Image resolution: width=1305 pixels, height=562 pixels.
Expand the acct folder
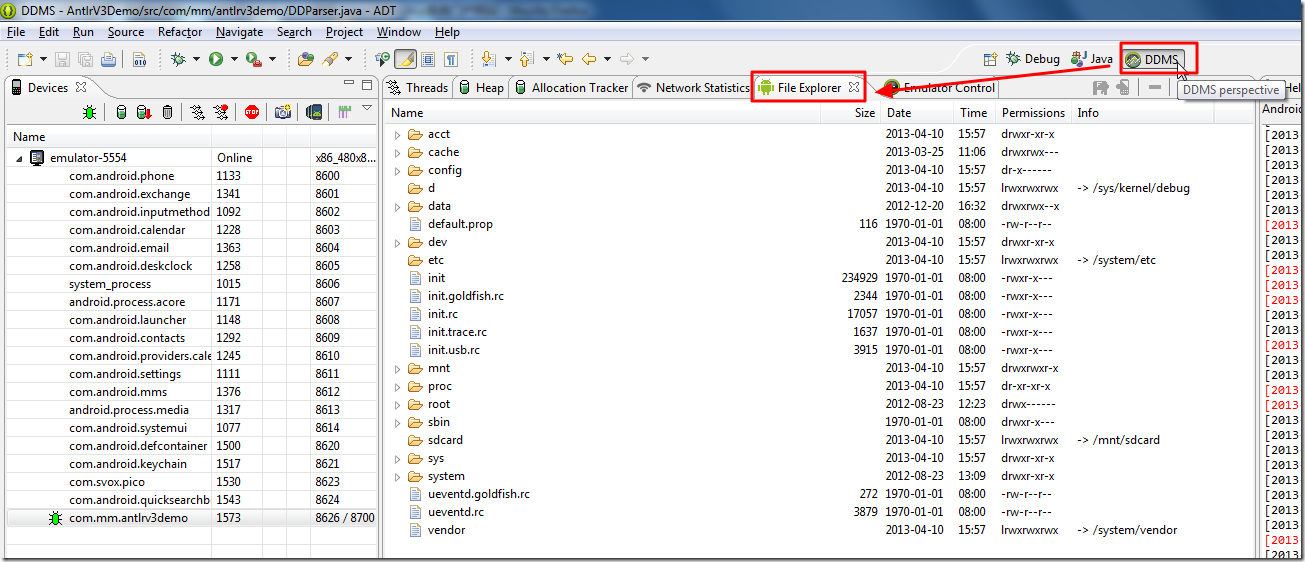397,134
